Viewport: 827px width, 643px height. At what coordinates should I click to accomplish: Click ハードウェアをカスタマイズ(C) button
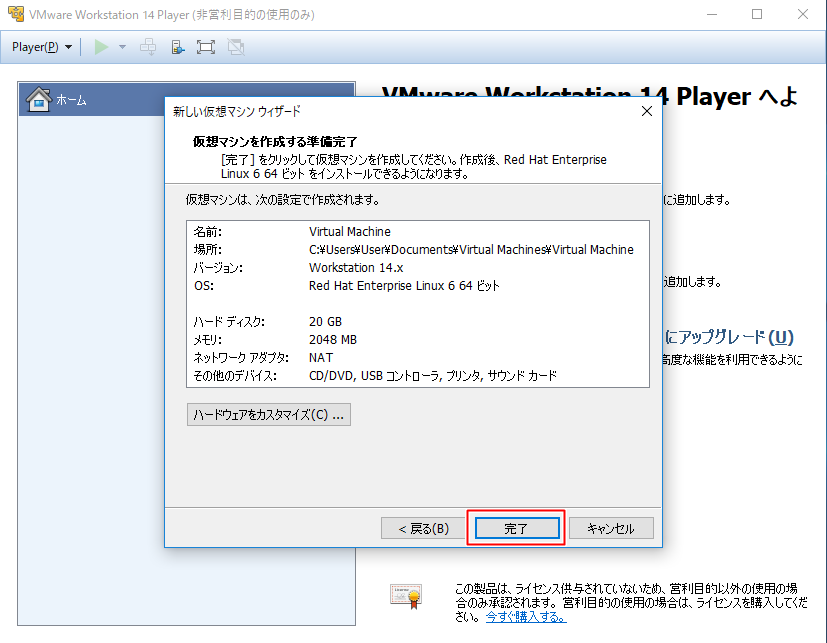point(268,415)
